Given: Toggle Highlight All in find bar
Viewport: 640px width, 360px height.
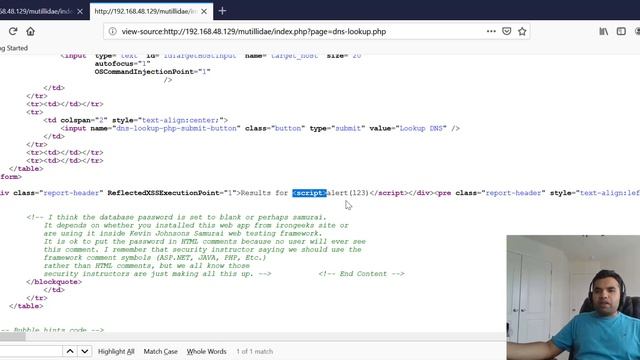Looking at the screenshot, I should click(x=116, y=351).
